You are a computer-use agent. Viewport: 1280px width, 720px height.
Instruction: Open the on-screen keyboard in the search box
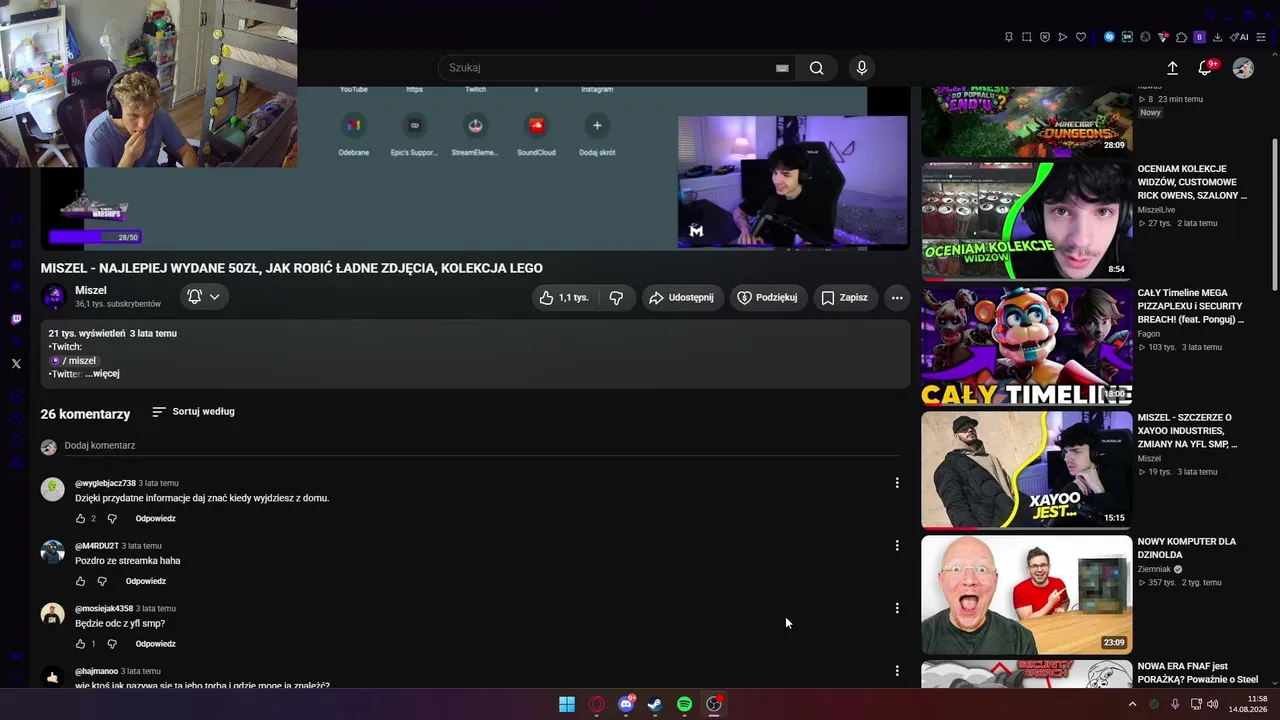point(782,68)
